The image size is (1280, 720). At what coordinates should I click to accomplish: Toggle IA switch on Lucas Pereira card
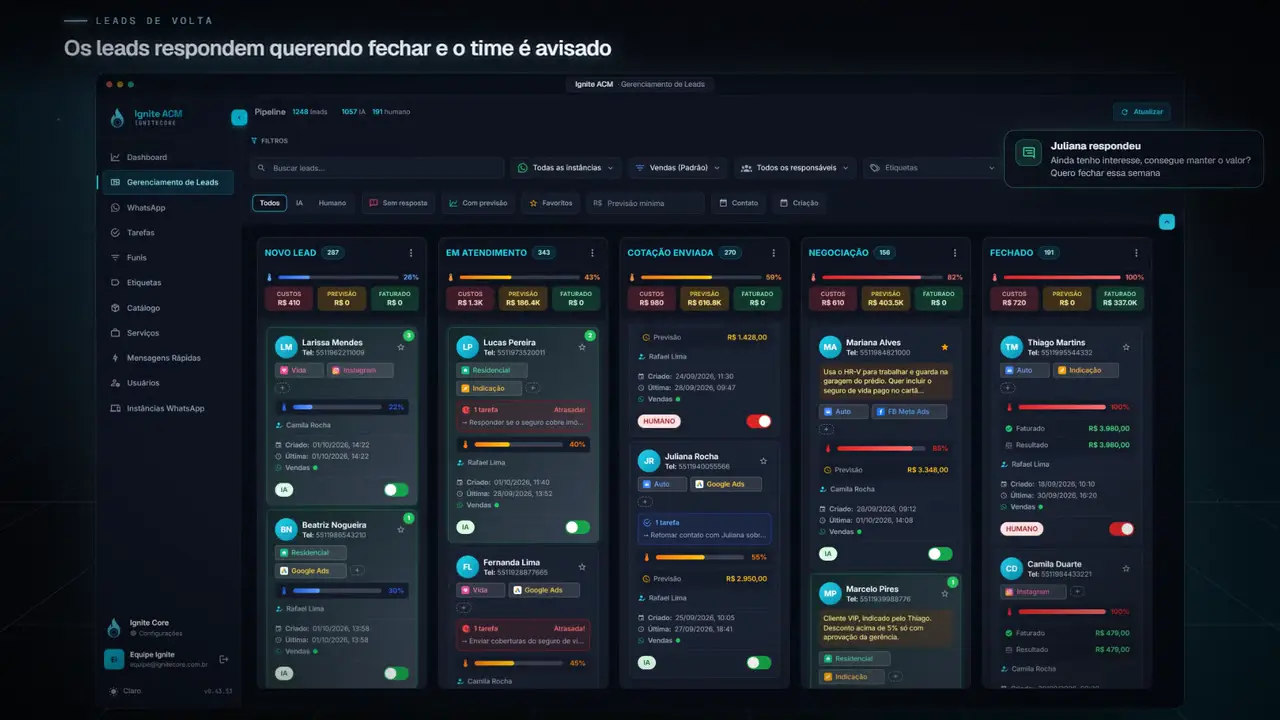(578, 527)
